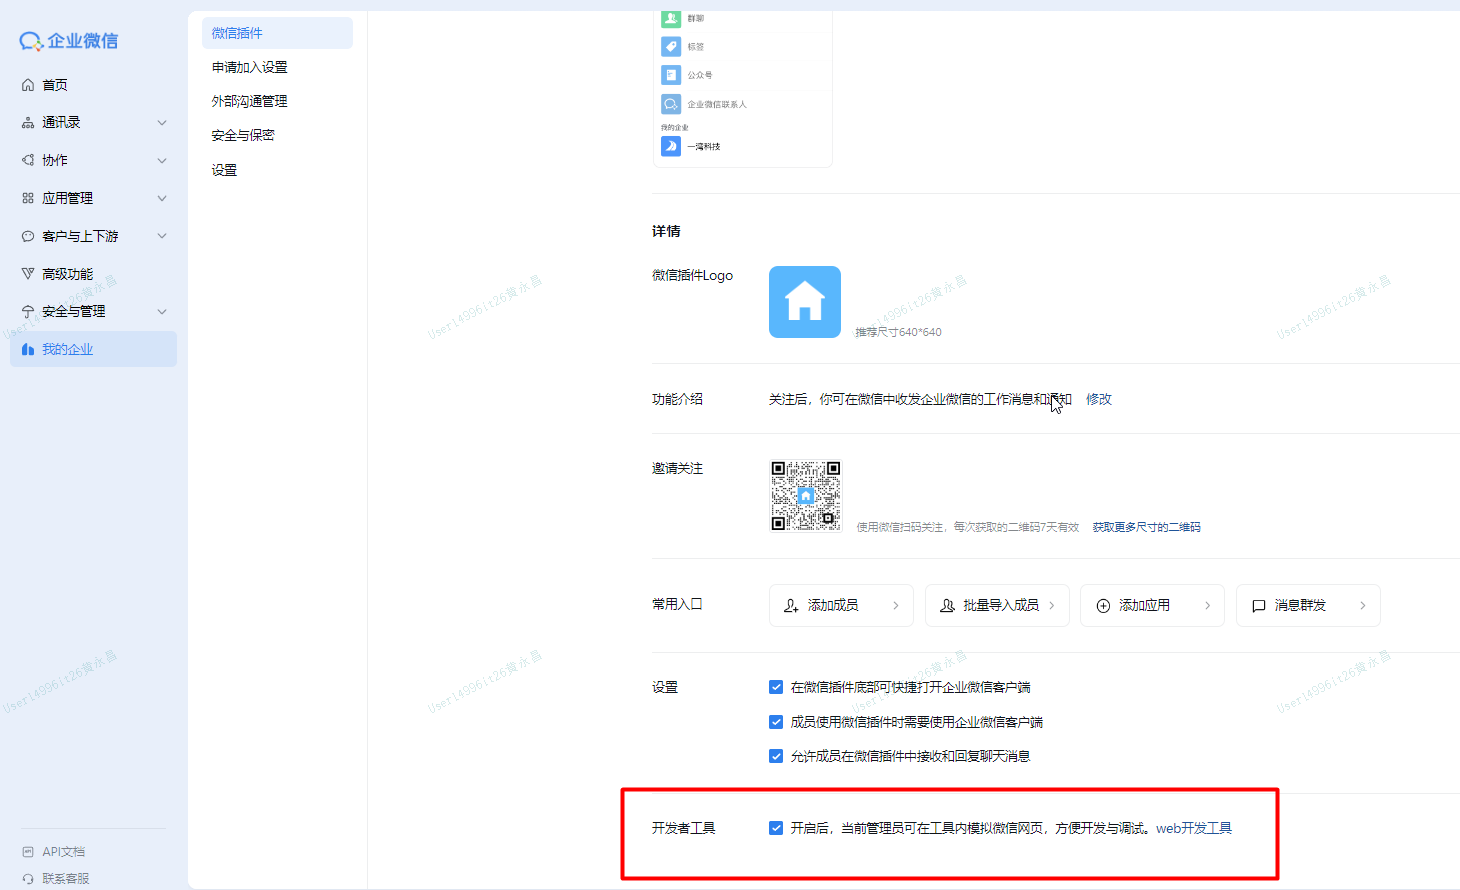Open the 公众号 official account icon
Image resolution: width=1460 pixels, height=890 pixels.
click(x=671, y=74)
